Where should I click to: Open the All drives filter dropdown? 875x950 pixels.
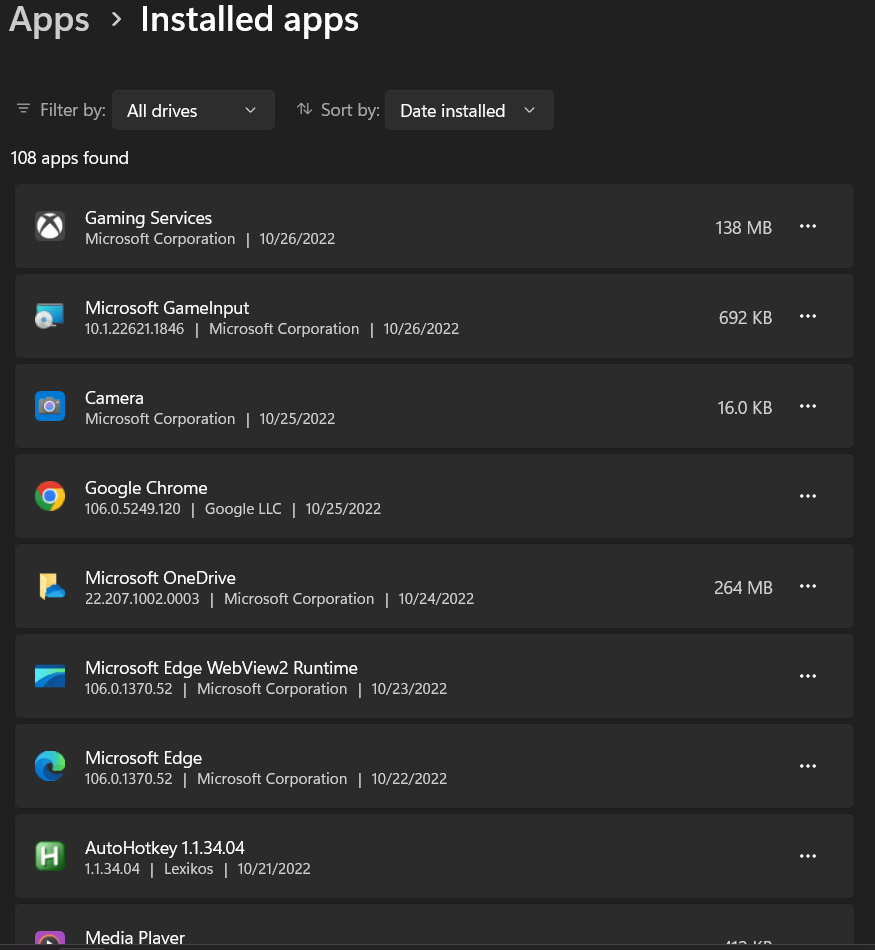tap(193, 110)
